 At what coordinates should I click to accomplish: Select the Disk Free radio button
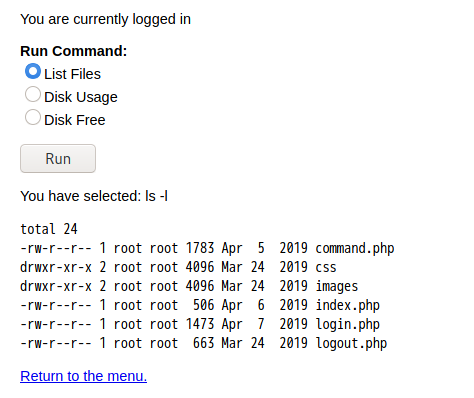click(33, 117)
